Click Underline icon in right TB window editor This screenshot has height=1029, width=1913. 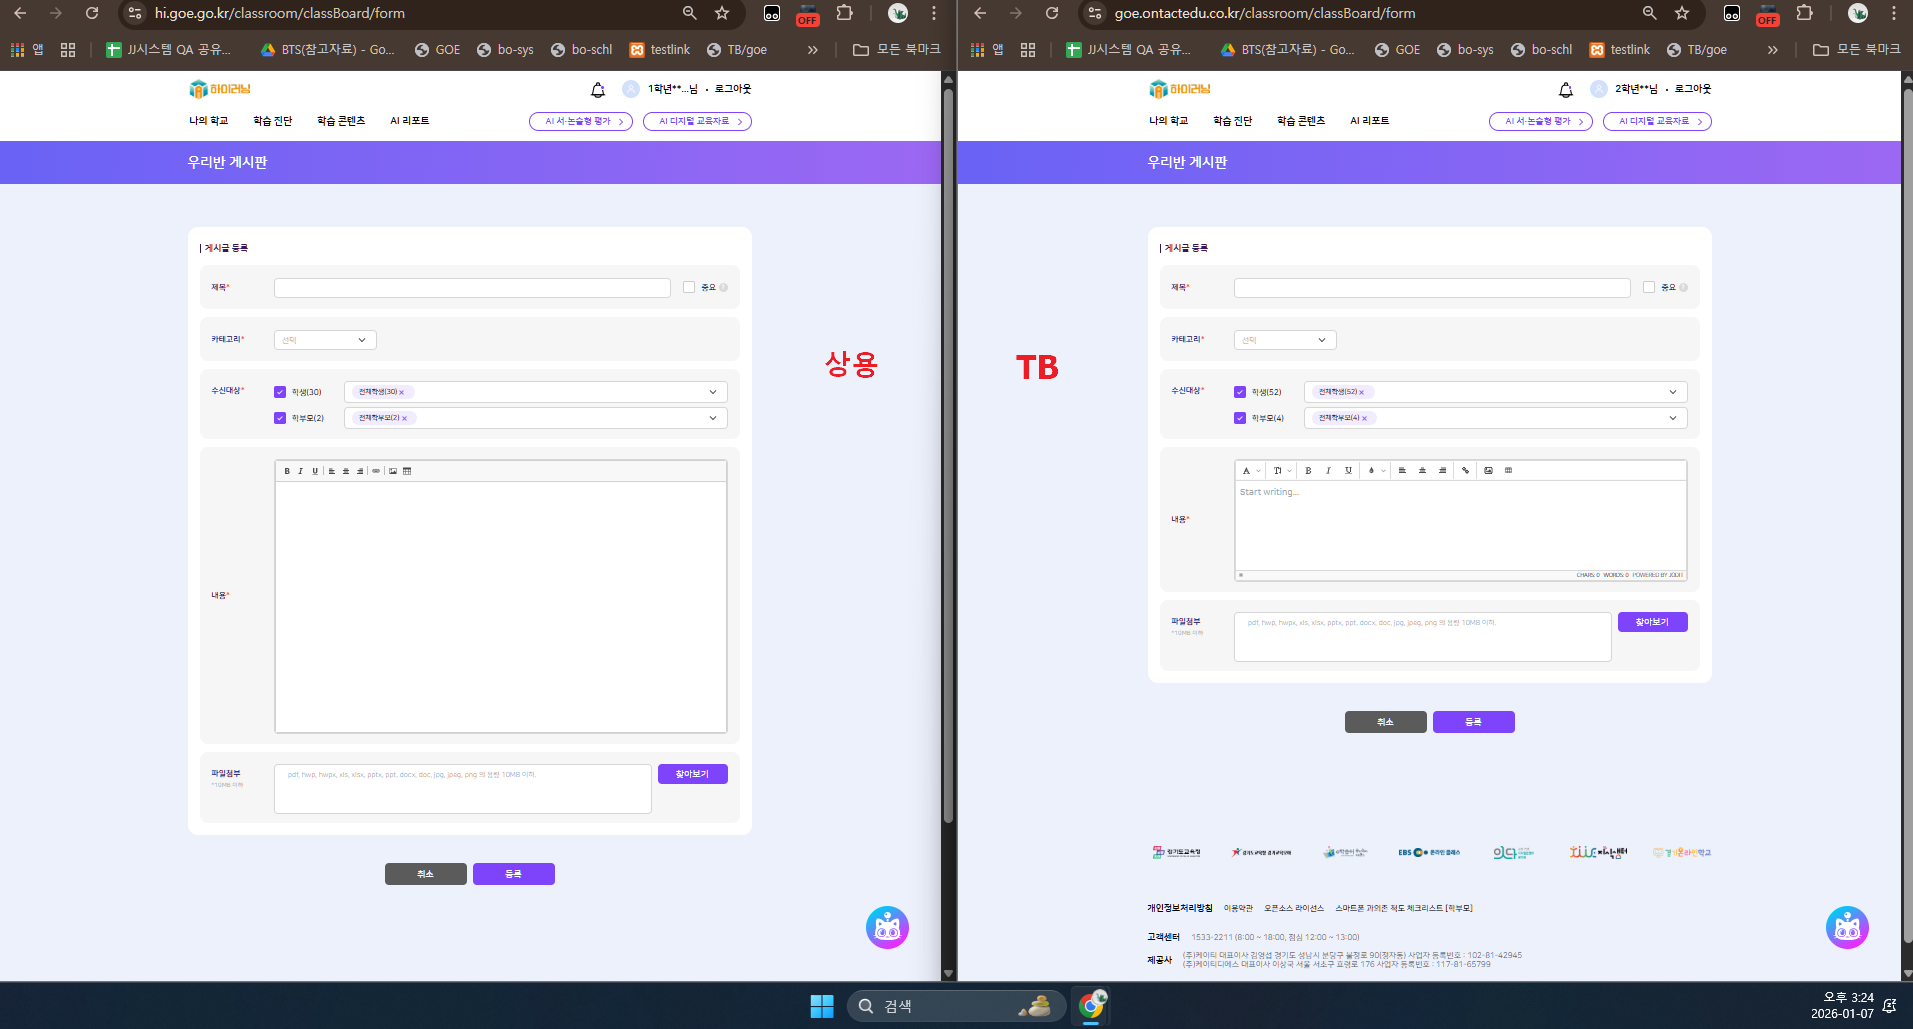point(1348,470)
